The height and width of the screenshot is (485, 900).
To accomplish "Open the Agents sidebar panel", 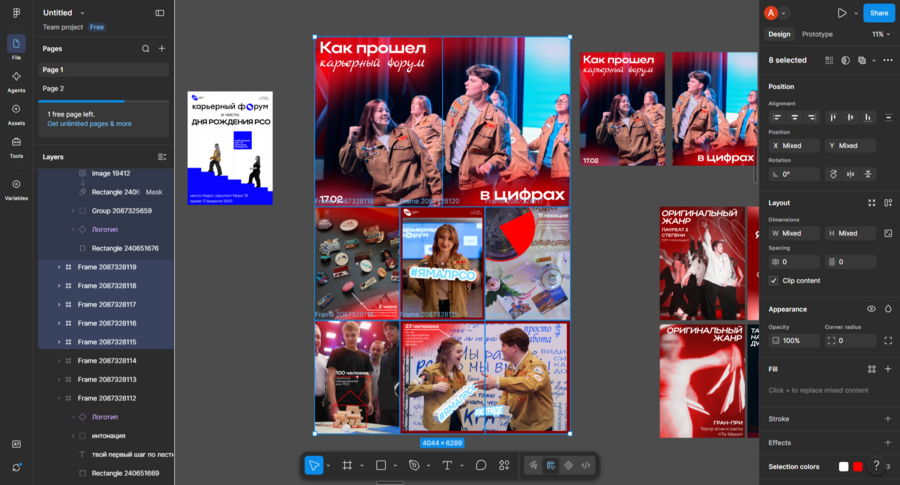I will click(16, 82).
